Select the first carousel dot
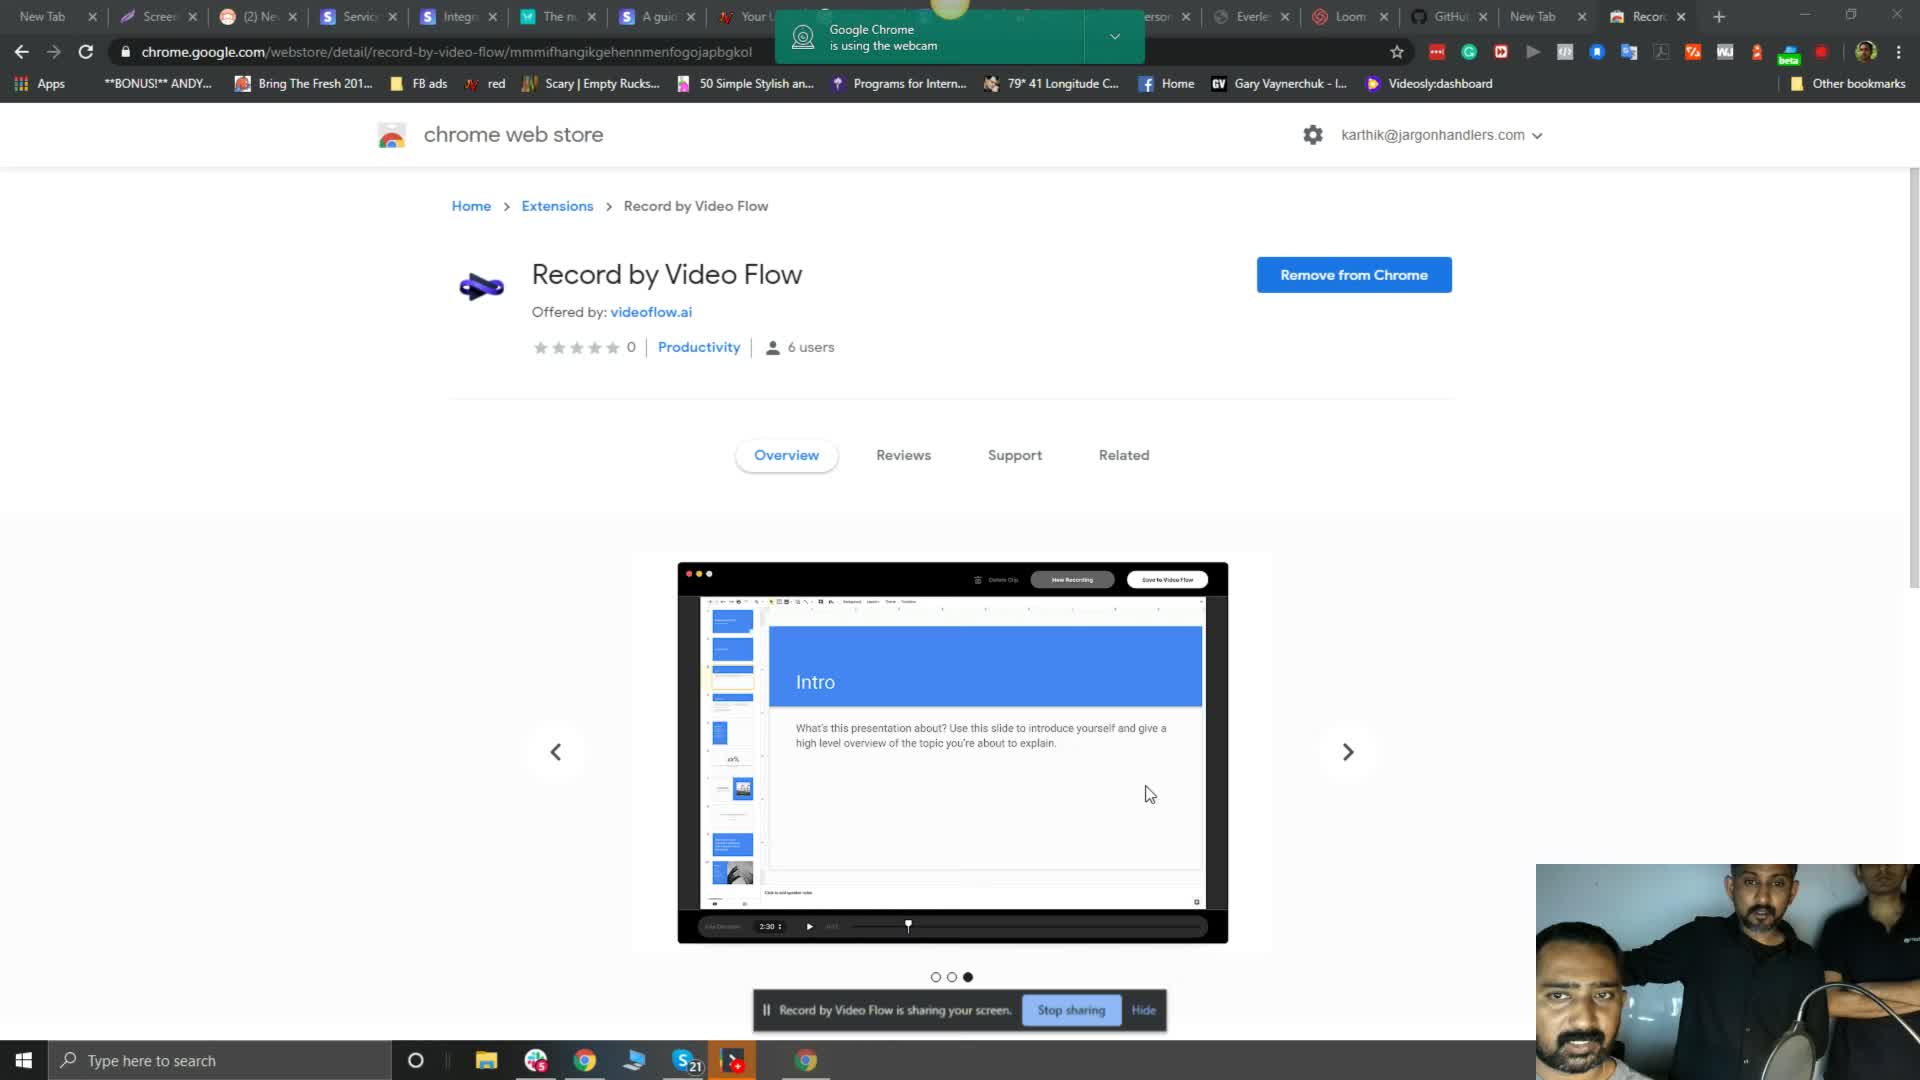The image size is (1920, 1080). (x=936, y=977)
